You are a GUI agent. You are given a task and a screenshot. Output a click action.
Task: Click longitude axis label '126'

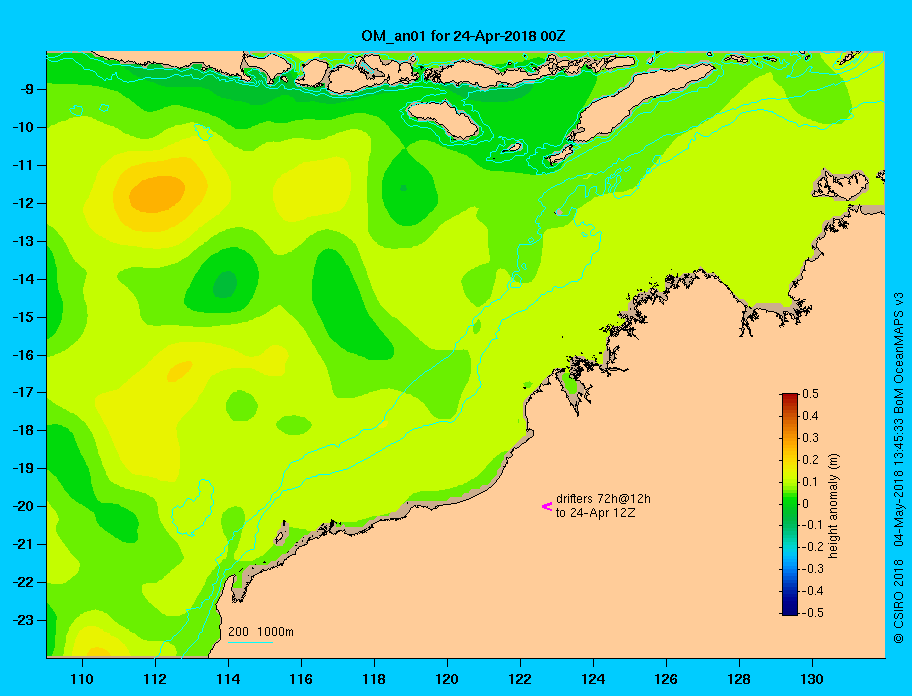pos(666,679)
